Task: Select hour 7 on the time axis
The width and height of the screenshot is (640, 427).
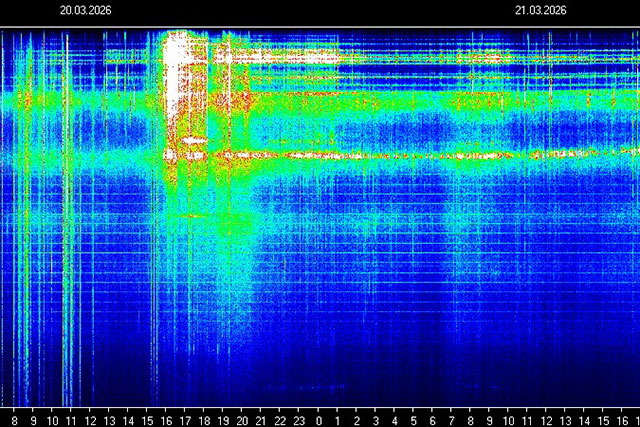Action: click(451, 419)
